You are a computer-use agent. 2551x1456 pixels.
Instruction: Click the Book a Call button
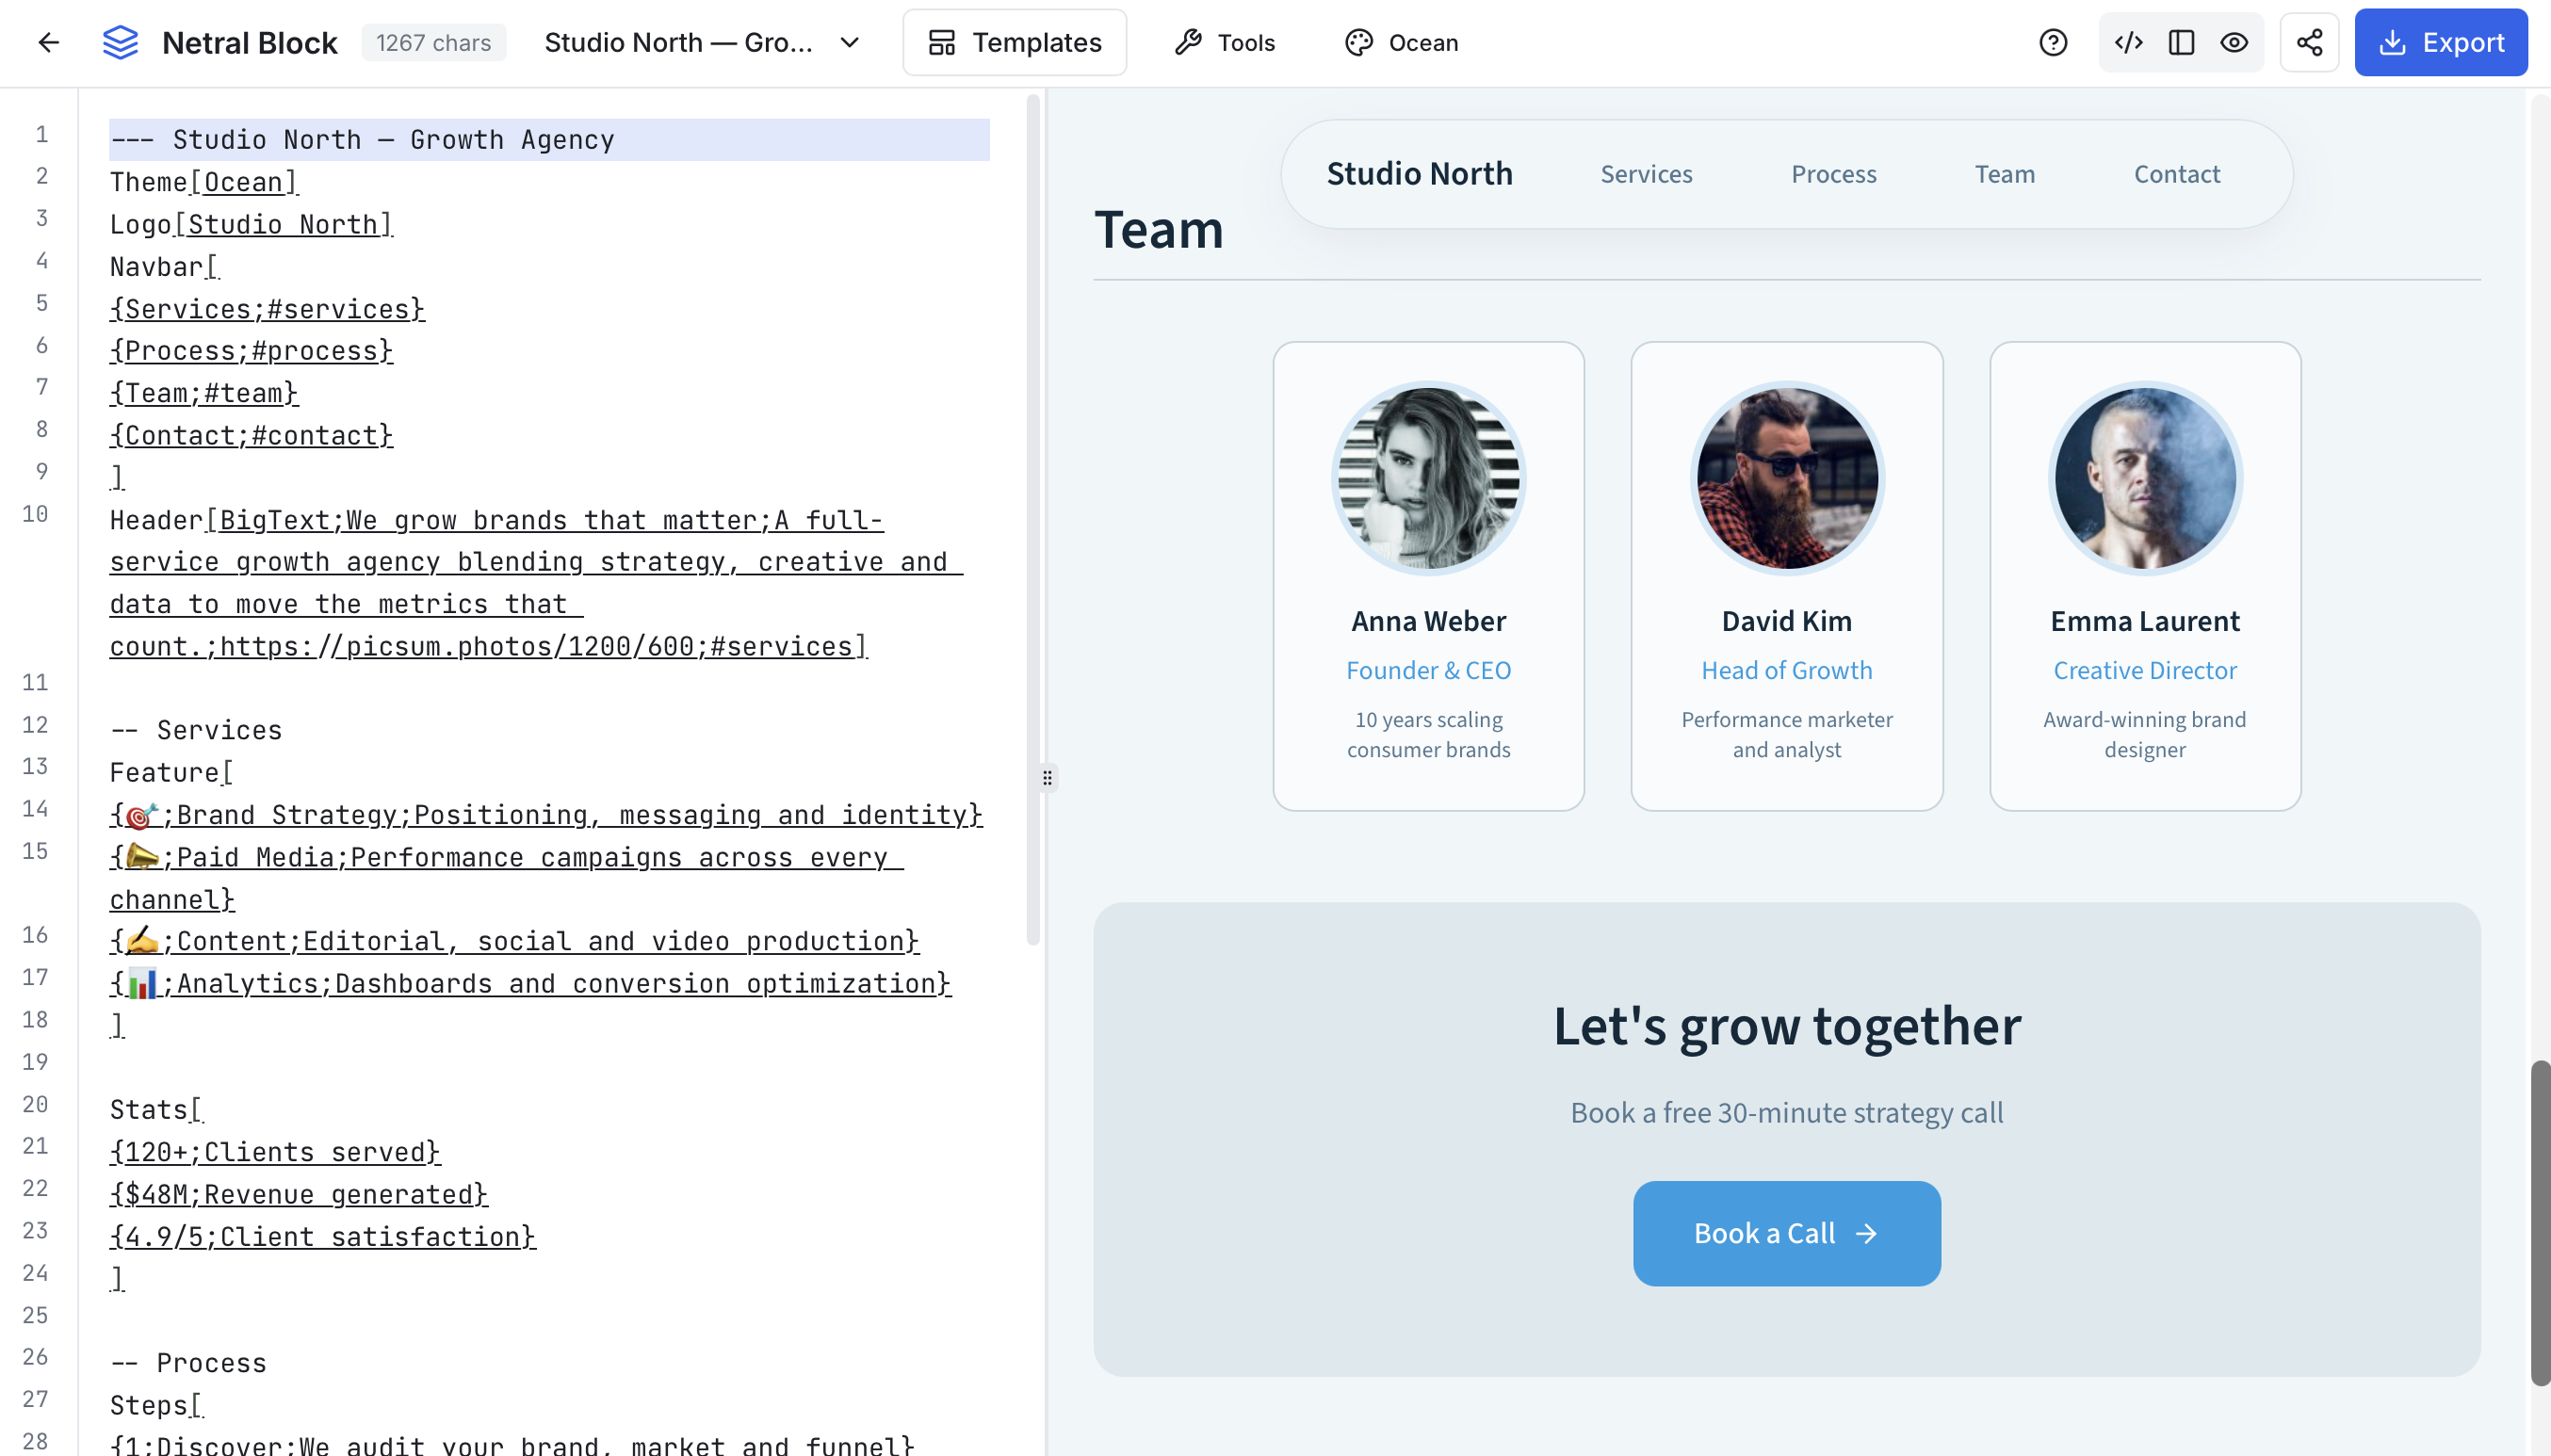1786,1233
